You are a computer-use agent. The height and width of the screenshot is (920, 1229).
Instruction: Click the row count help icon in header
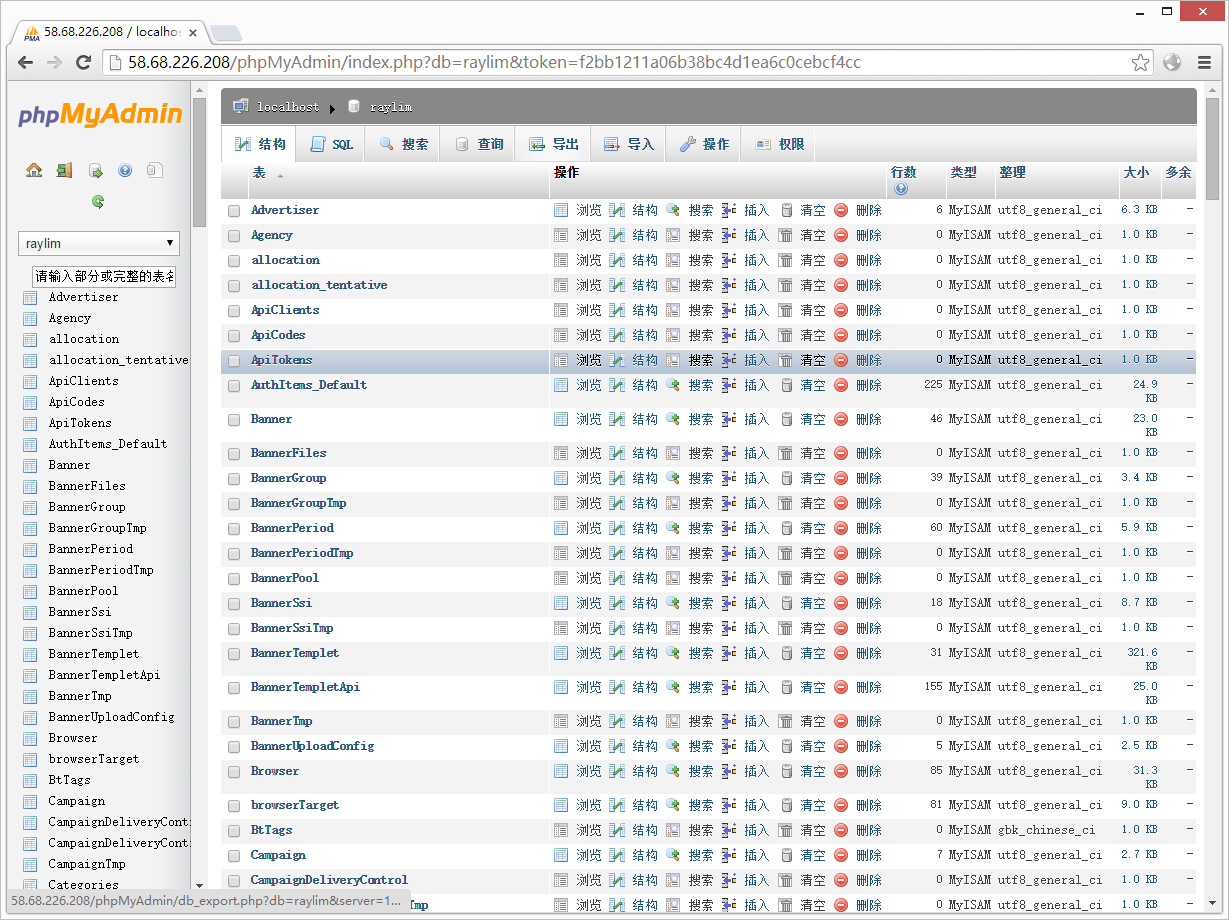(901, 189)
